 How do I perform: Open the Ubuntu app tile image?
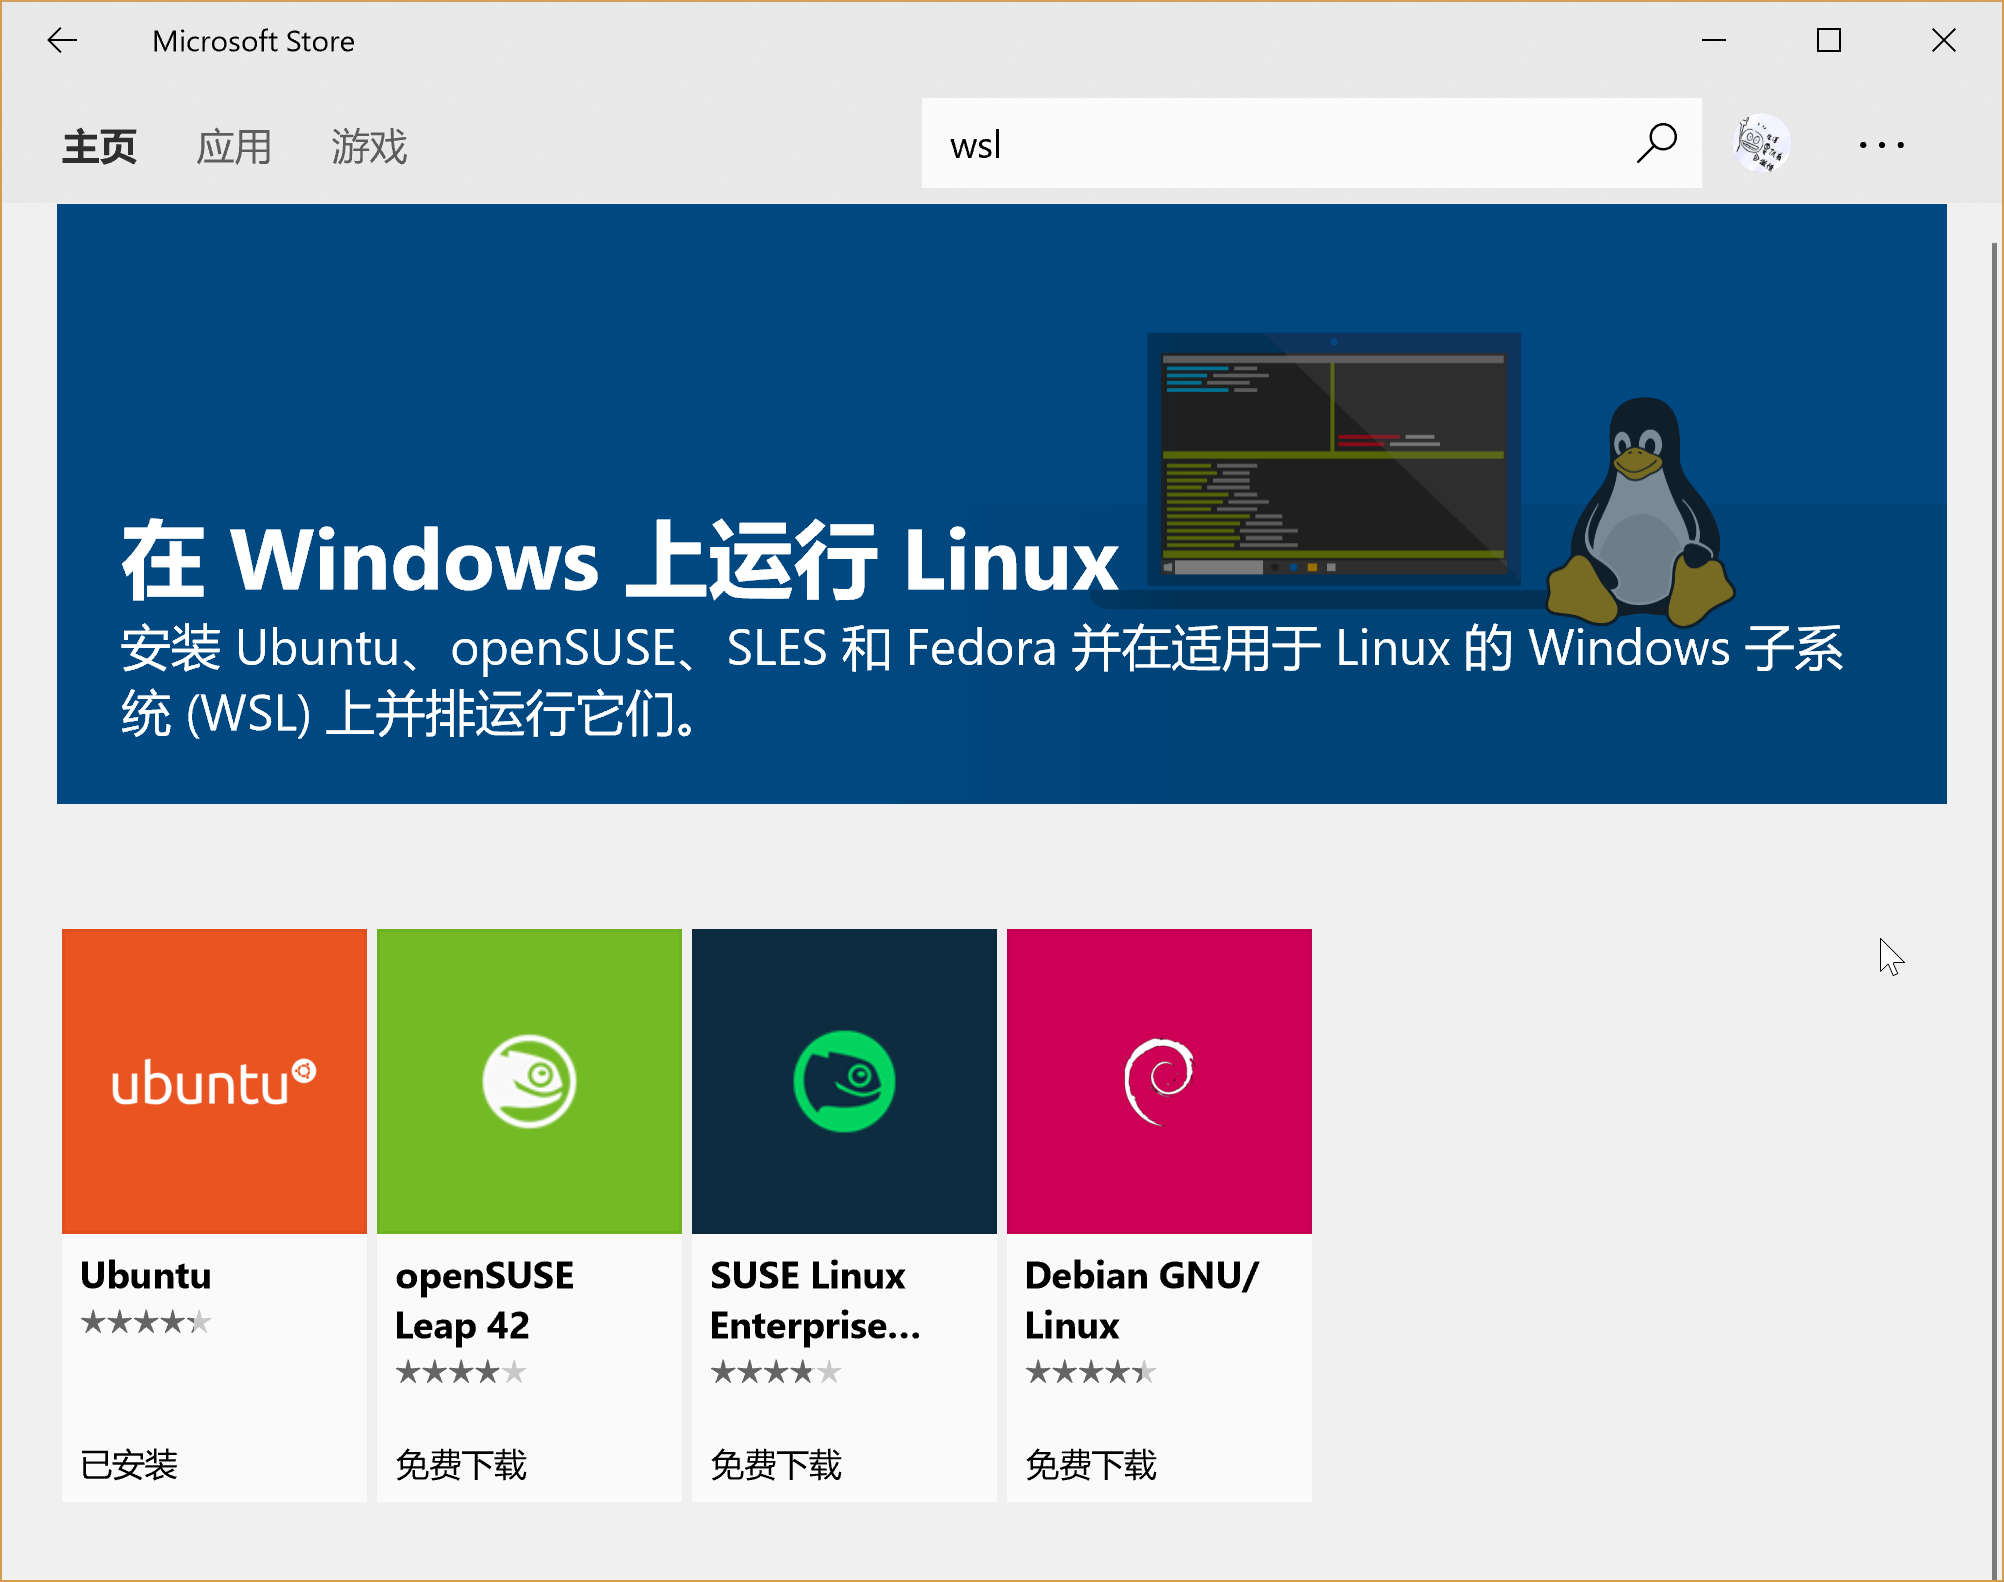point(214,1081)
